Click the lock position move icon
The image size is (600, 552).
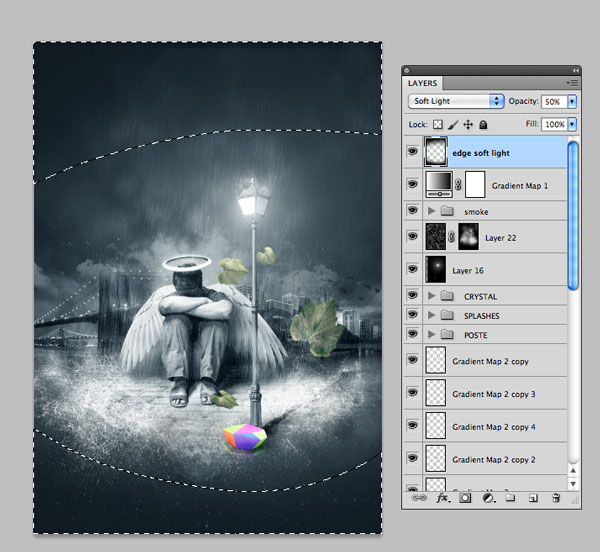point(468,125)
